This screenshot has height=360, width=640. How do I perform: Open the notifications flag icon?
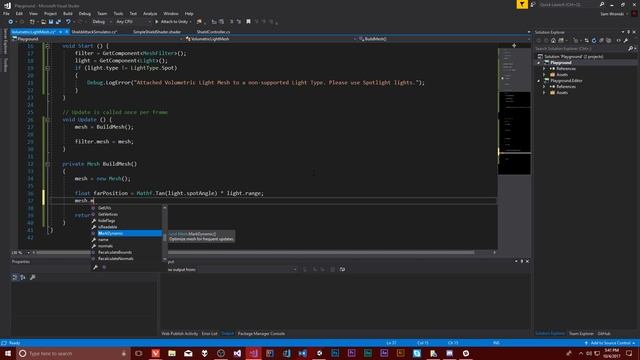[x=522, y=4]
